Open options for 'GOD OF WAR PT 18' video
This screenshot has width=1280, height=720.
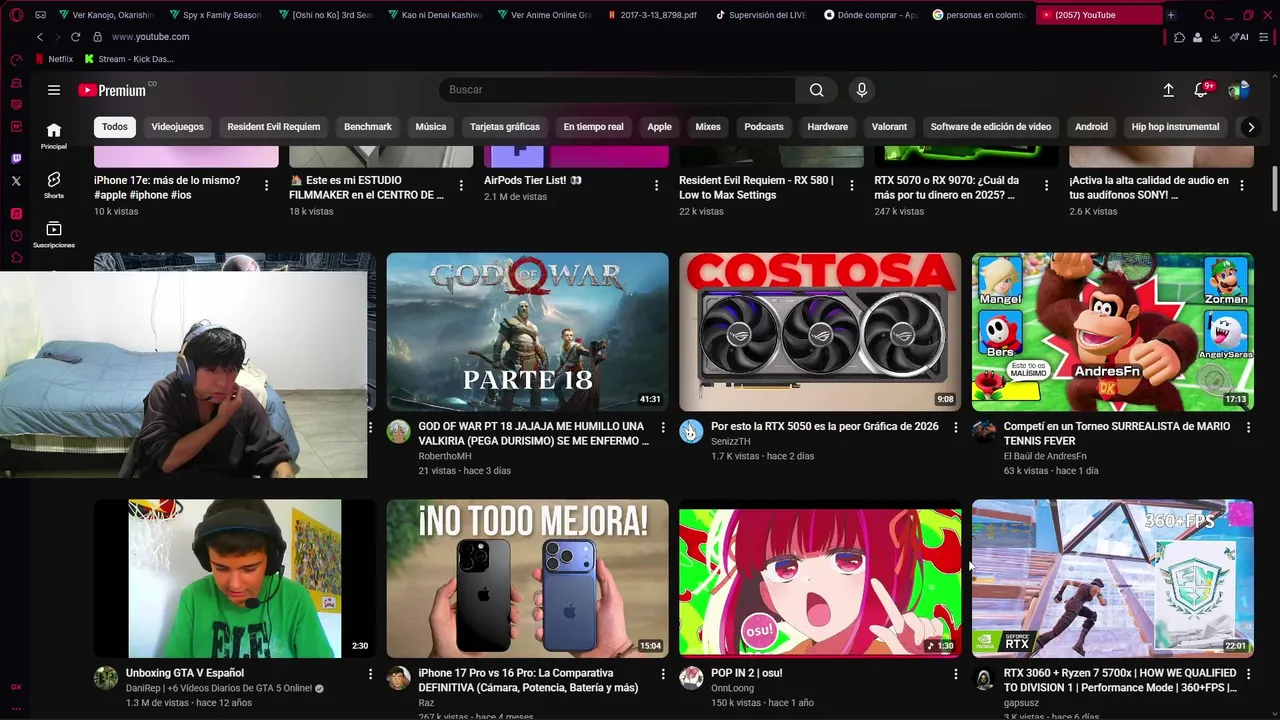(662, 427)
